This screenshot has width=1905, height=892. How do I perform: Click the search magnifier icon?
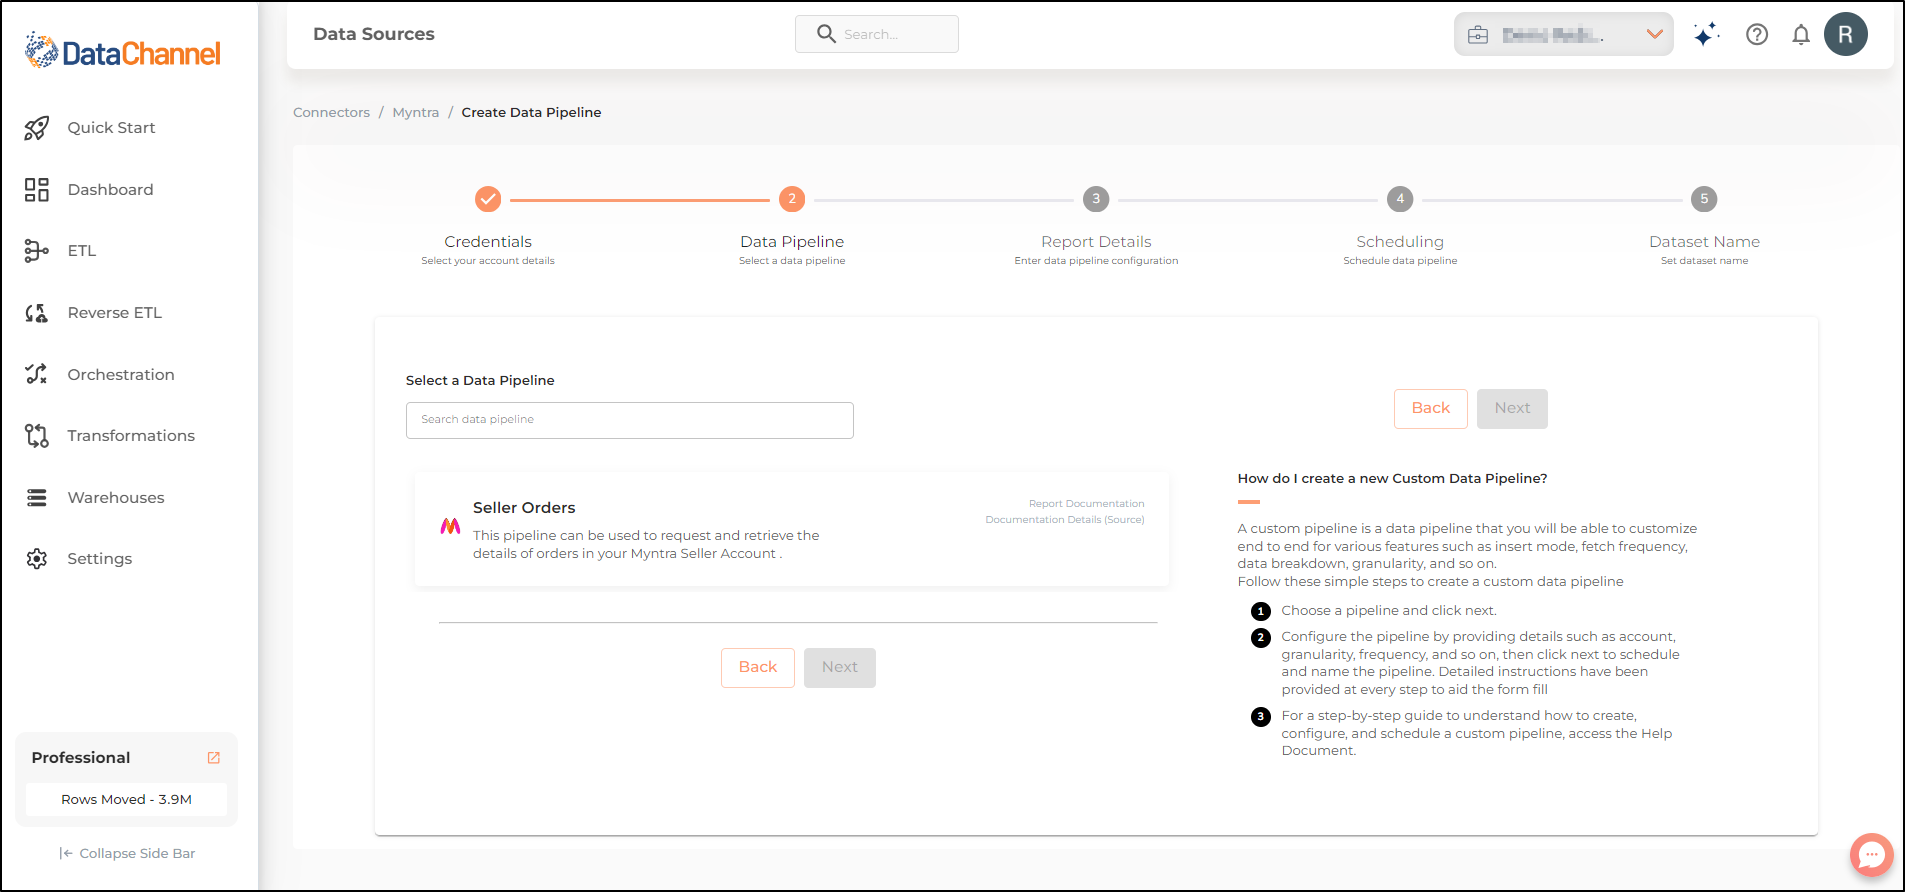click(826, 34)
